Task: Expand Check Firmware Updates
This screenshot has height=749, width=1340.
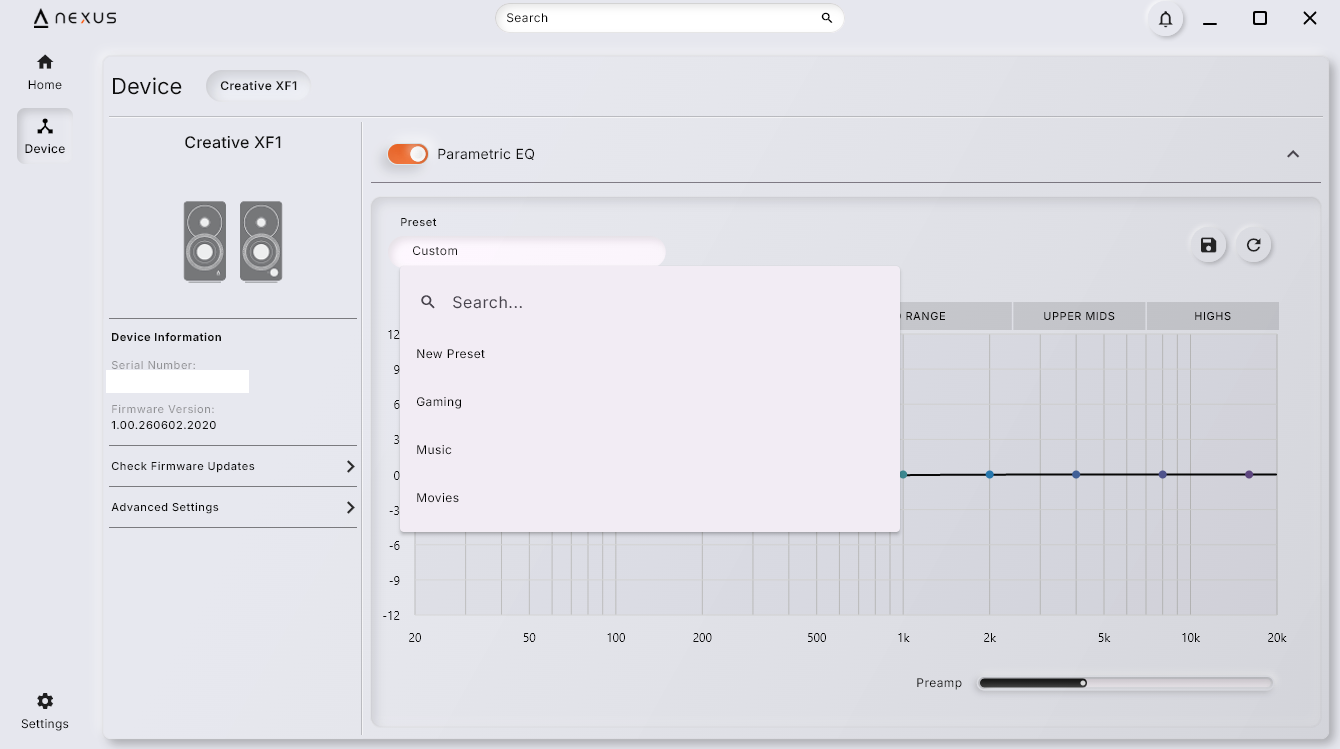Action: click(233, 466)
